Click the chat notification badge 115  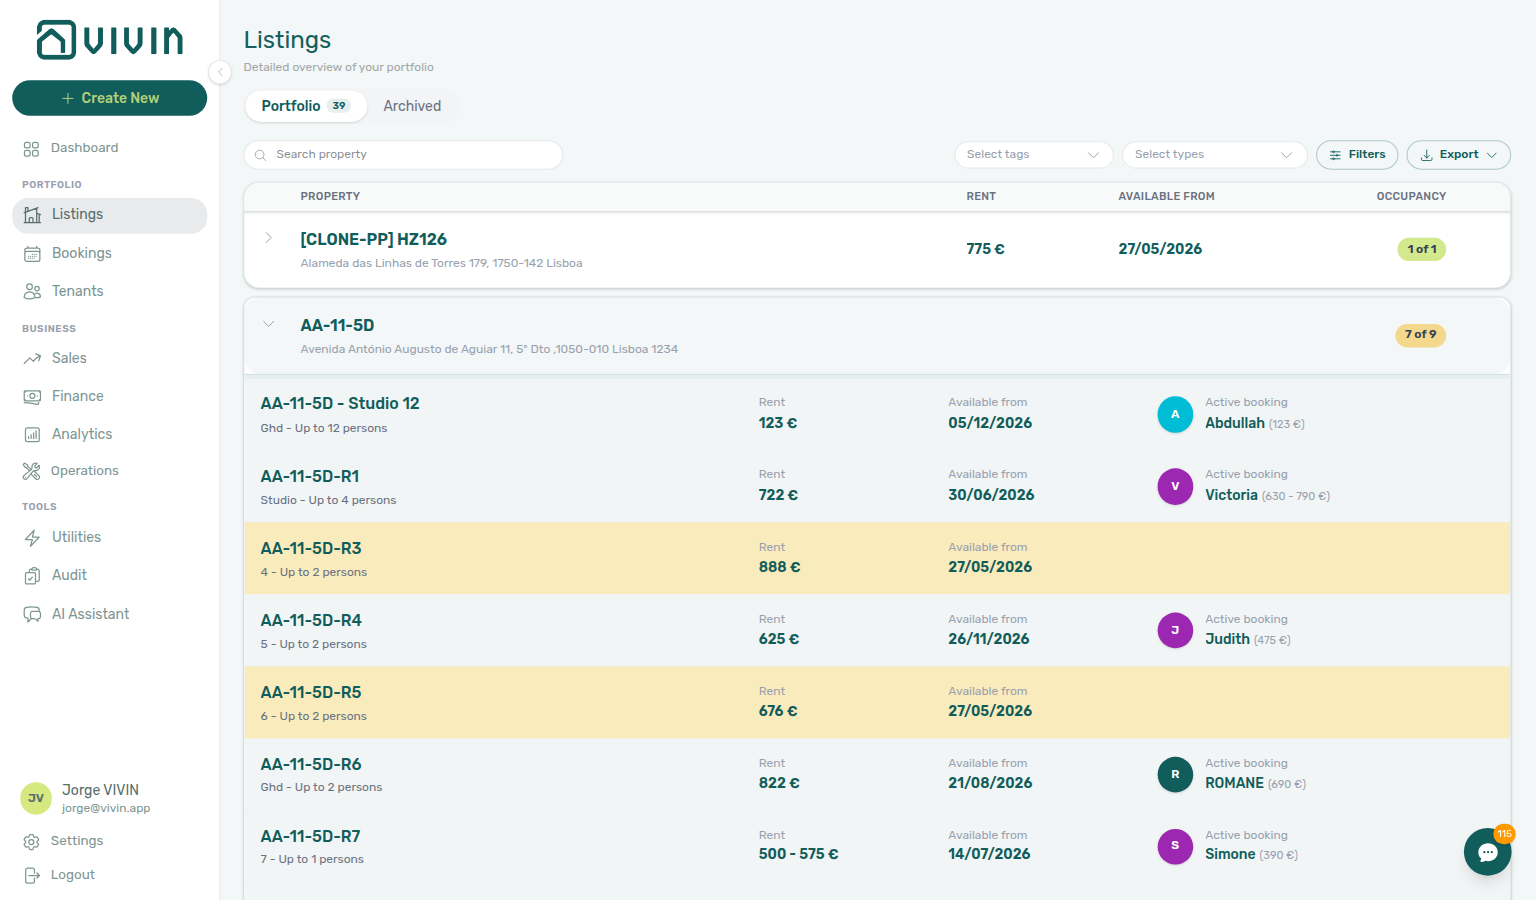point(1504,834)
